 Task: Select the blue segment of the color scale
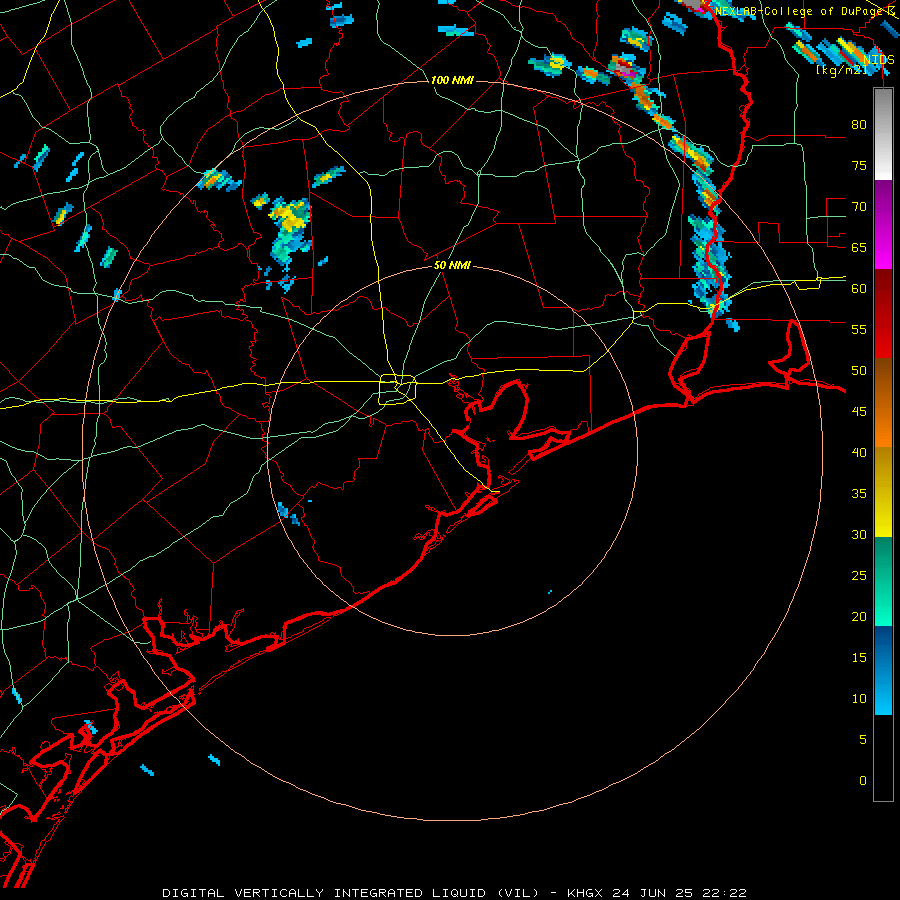pos(883,670)
